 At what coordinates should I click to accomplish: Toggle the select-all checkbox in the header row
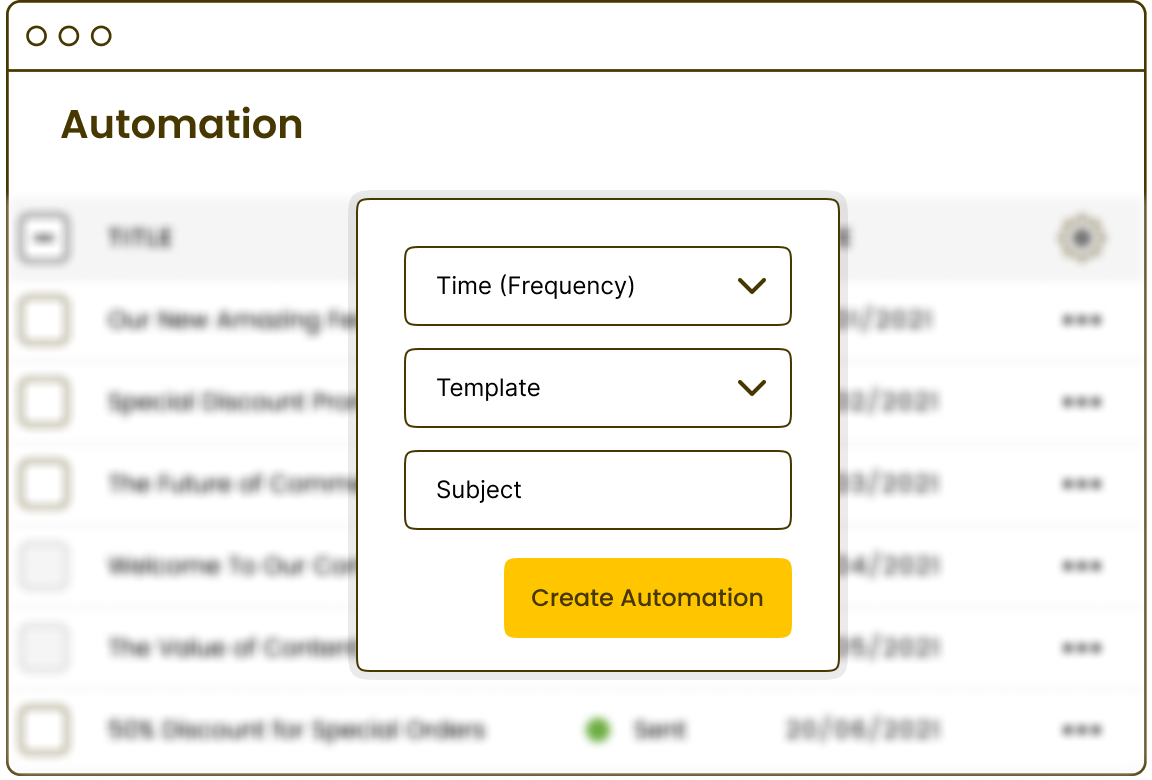(x=44, y=238)
